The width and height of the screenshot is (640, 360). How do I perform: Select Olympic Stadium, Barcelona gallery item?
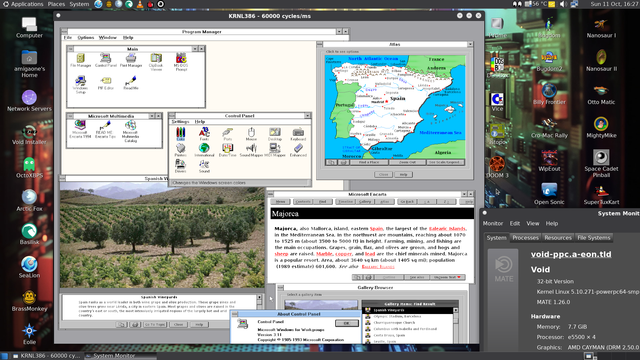tap(408, 316)
